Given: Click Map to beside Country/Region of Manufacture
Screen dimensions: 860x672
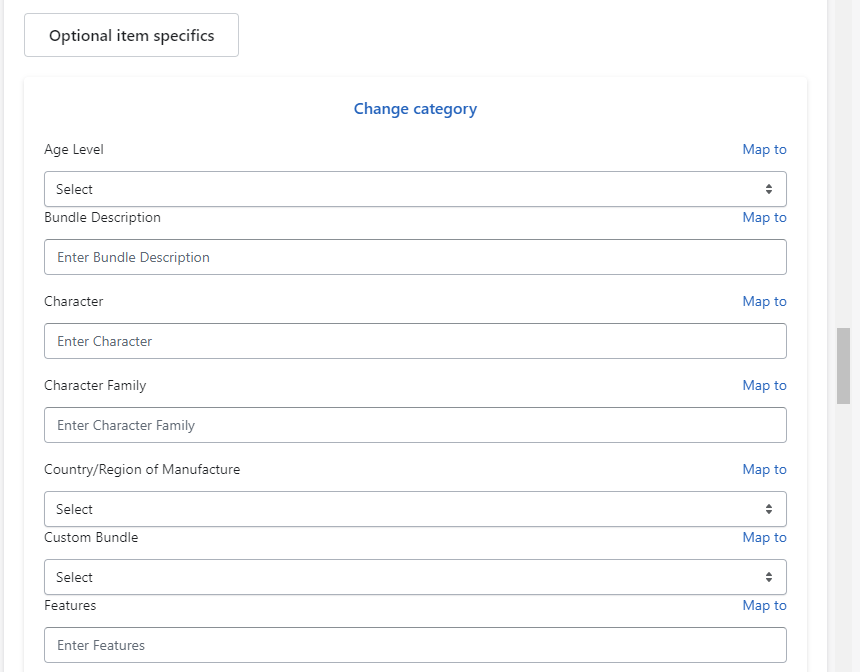Looking at the screenshot, I should point(764,470).
